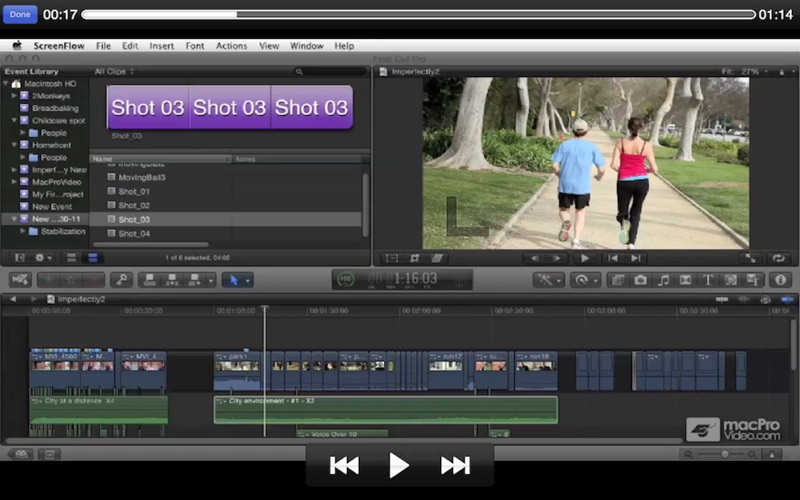
Task: Open the Project Library film reel icon
Action: [x=21, y=454]
